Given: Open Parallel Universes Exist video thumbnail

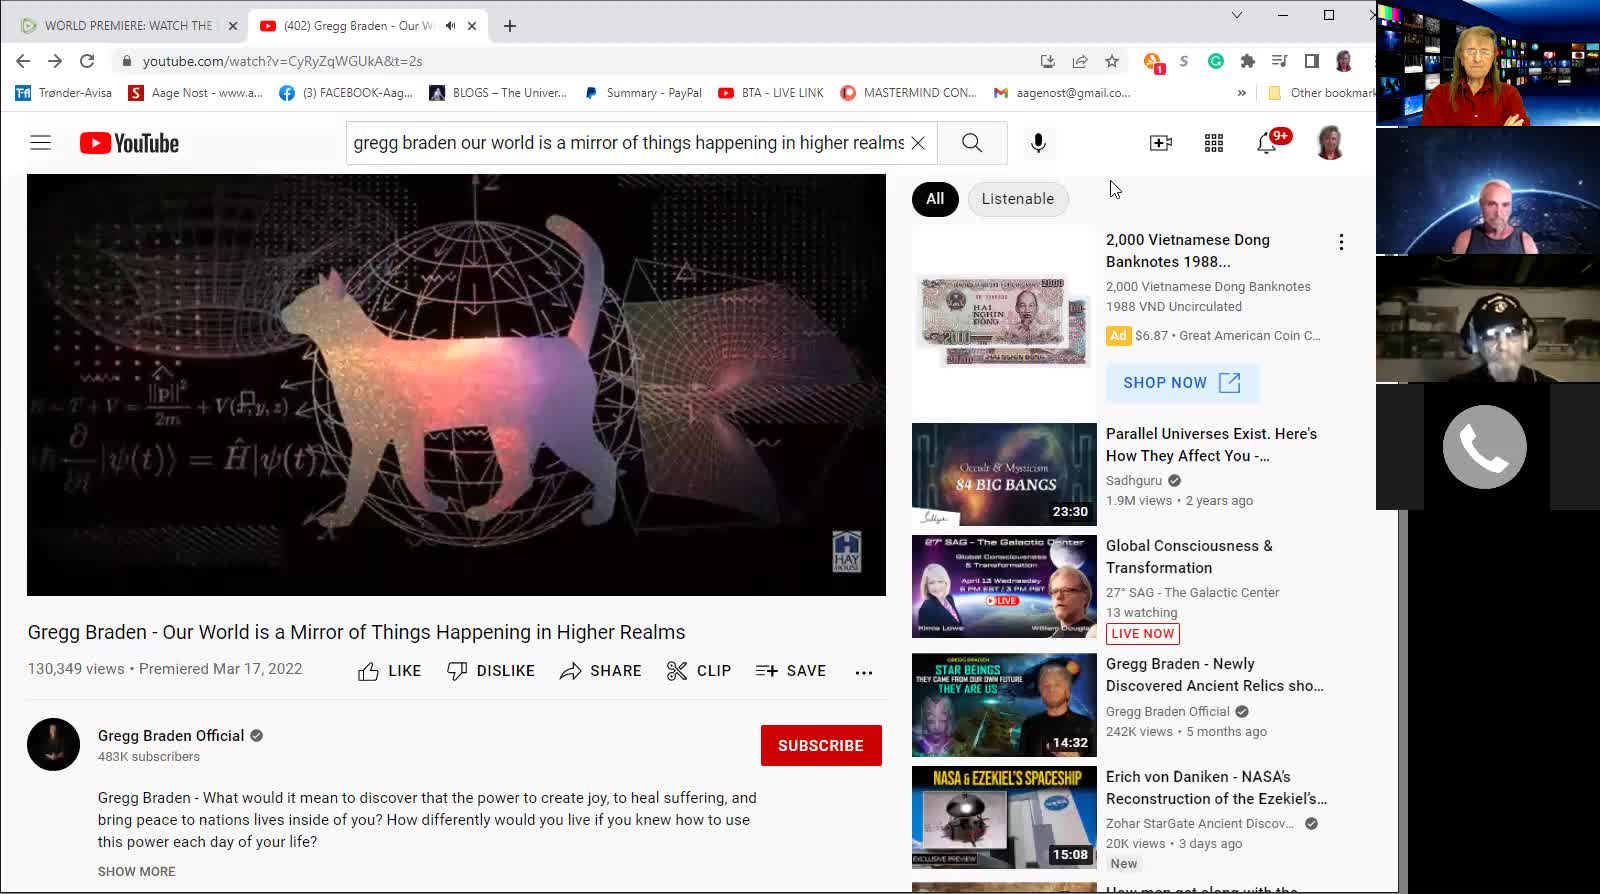Looking at the screenshot, I should (x=1004, y=474).
